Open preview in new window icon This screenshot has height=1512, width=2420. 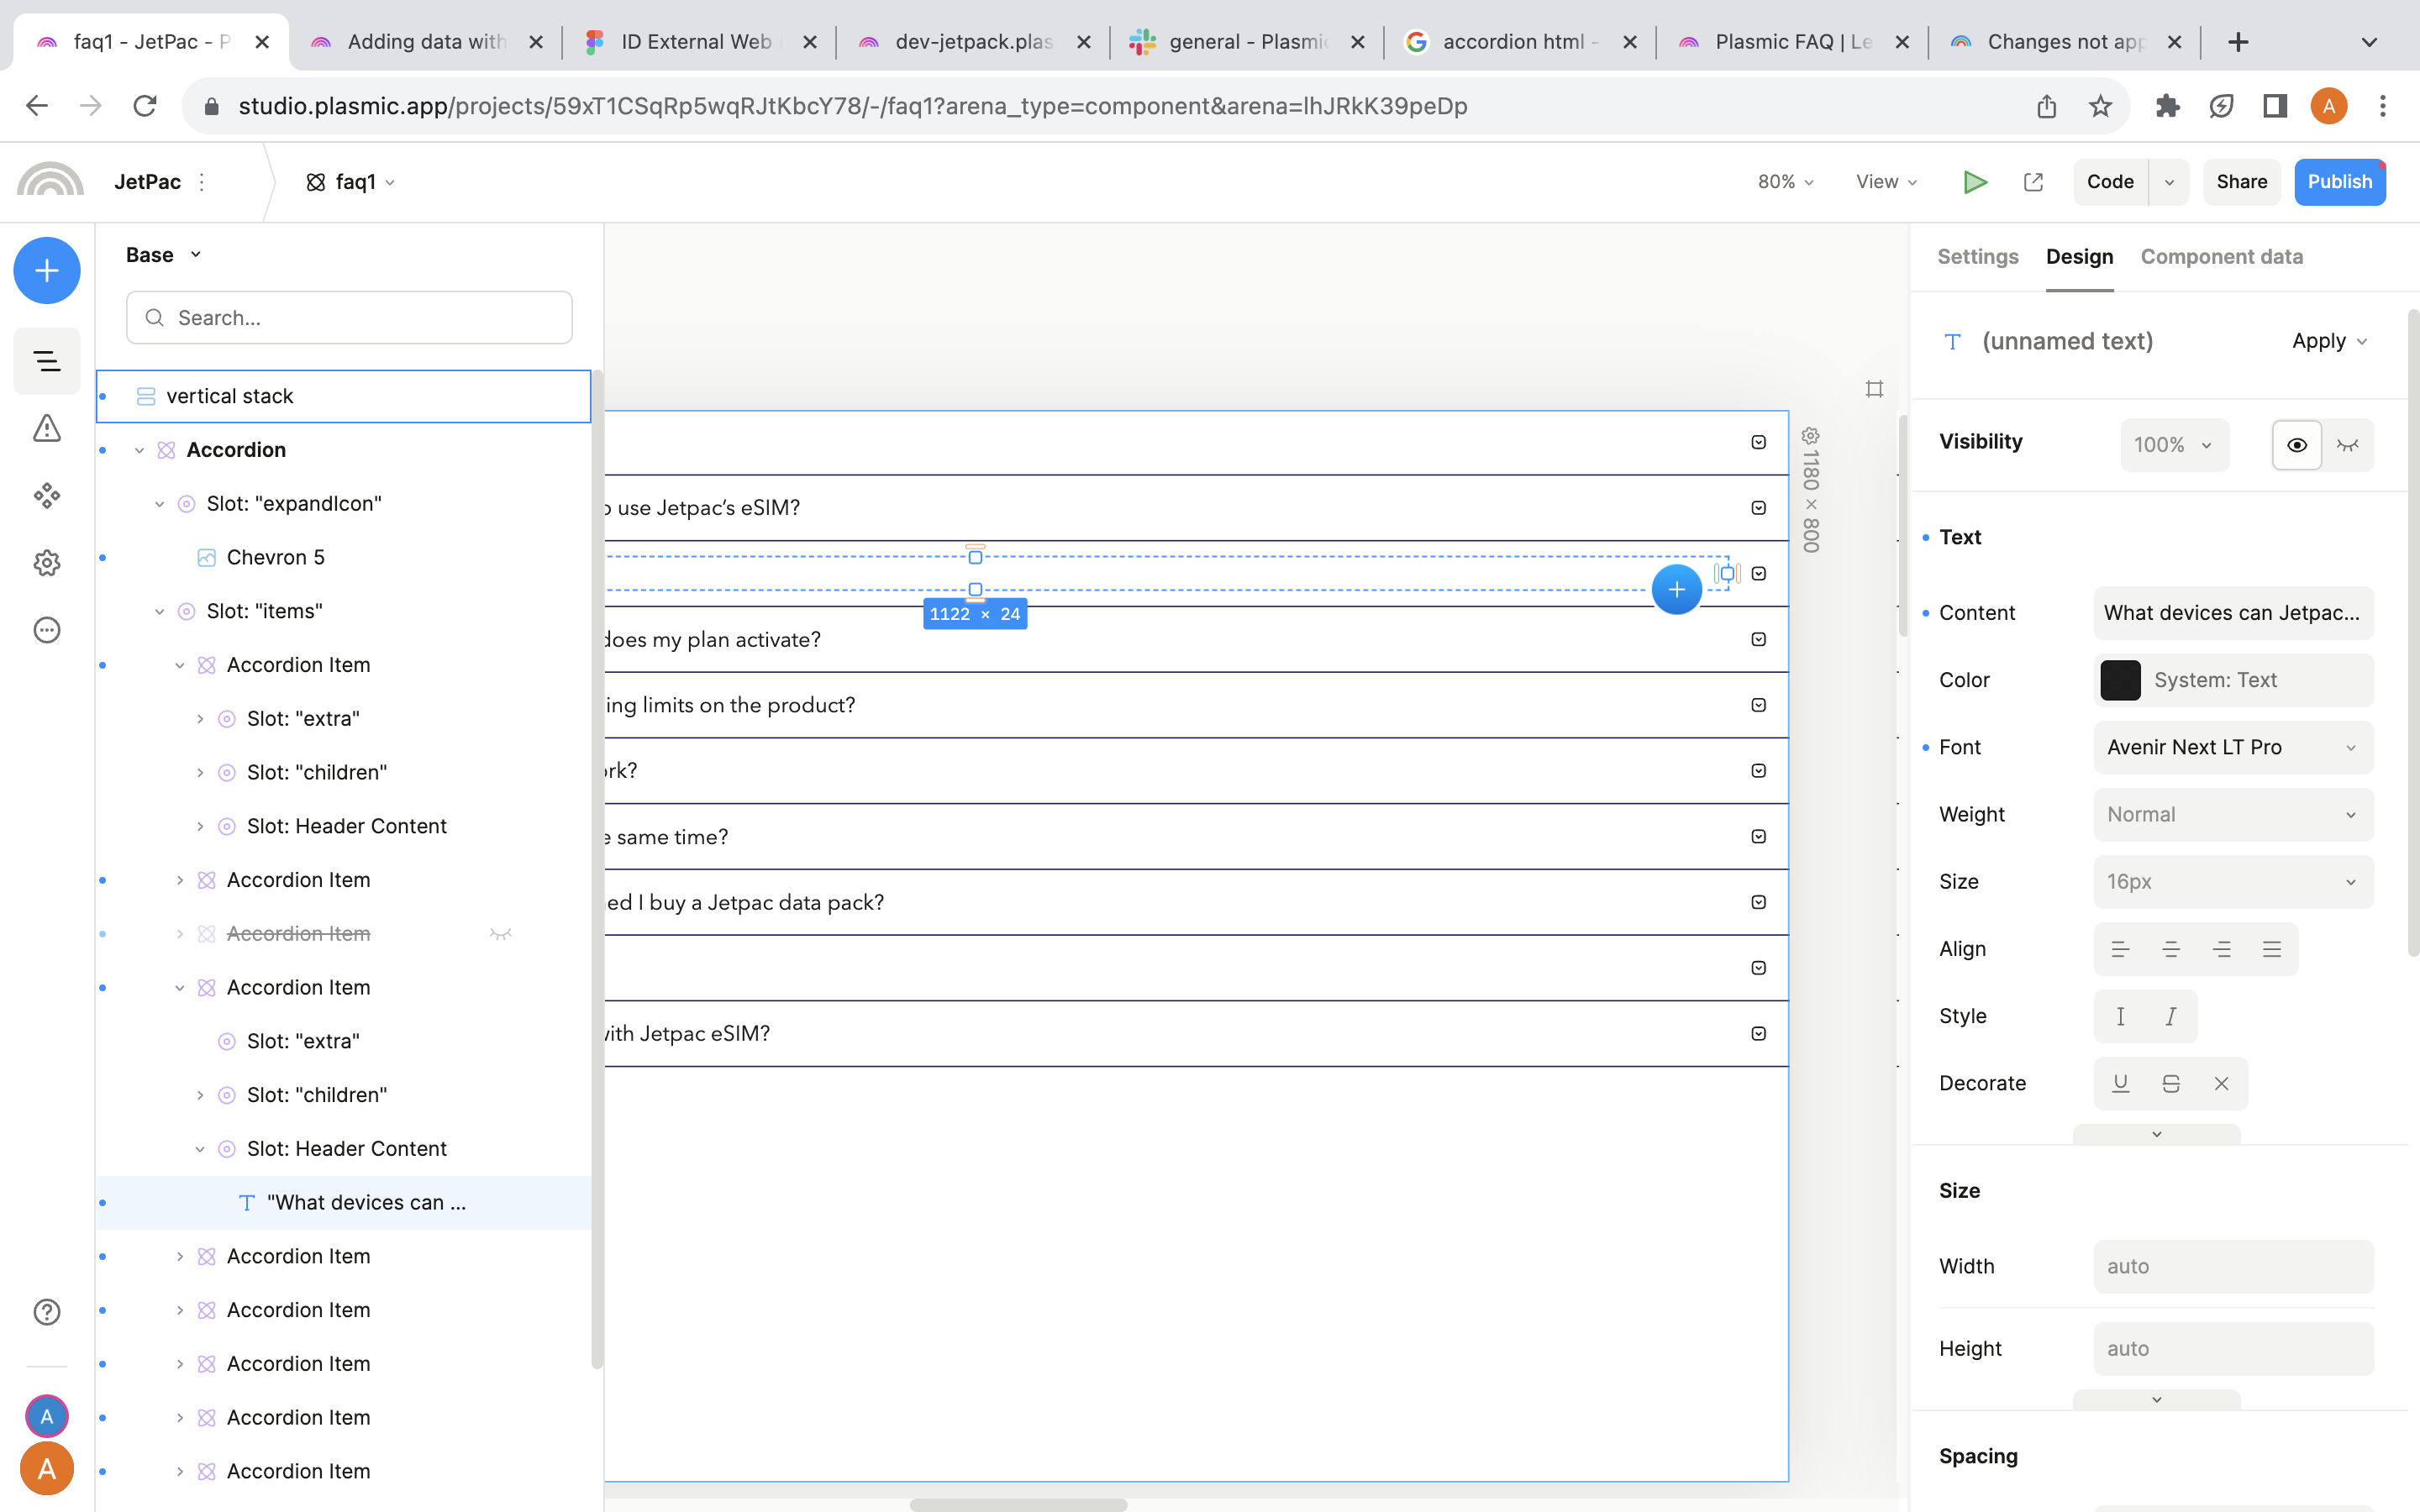coord(2033,182)
